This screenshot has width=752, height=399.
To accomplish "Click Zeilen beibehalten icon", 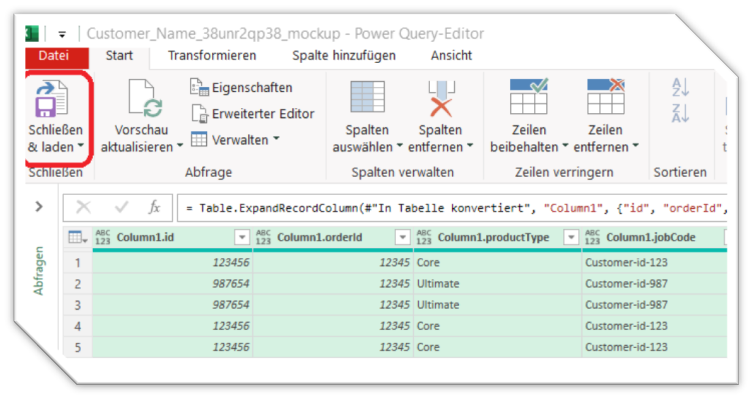I will click(x=529, y=96).
